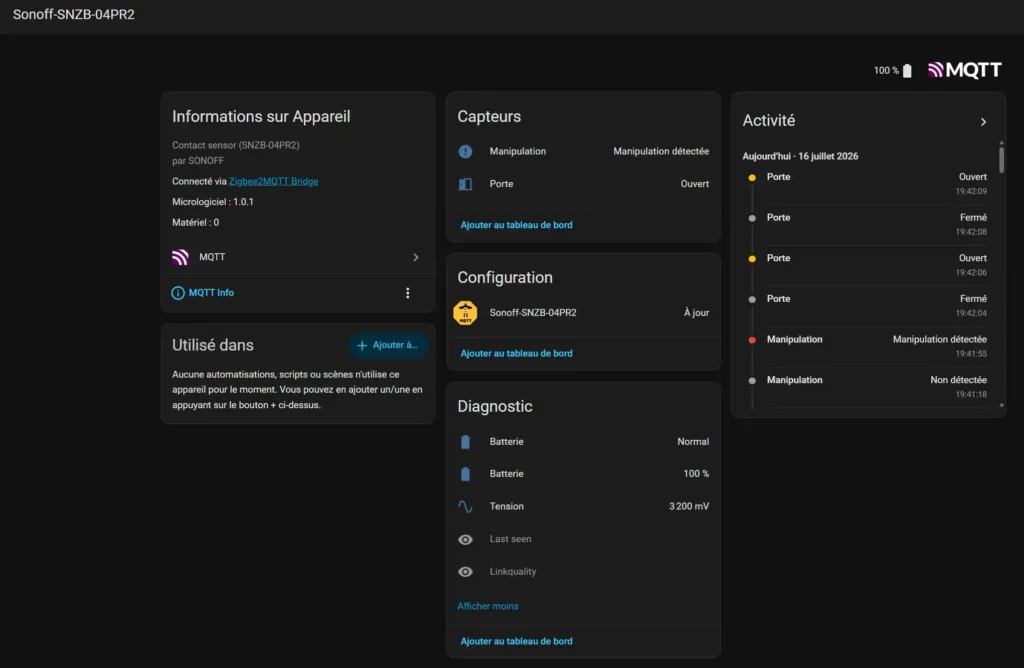Click the 100 % battery text at top
Viewport: 1024px width, 668px height.
pos(886,71)
